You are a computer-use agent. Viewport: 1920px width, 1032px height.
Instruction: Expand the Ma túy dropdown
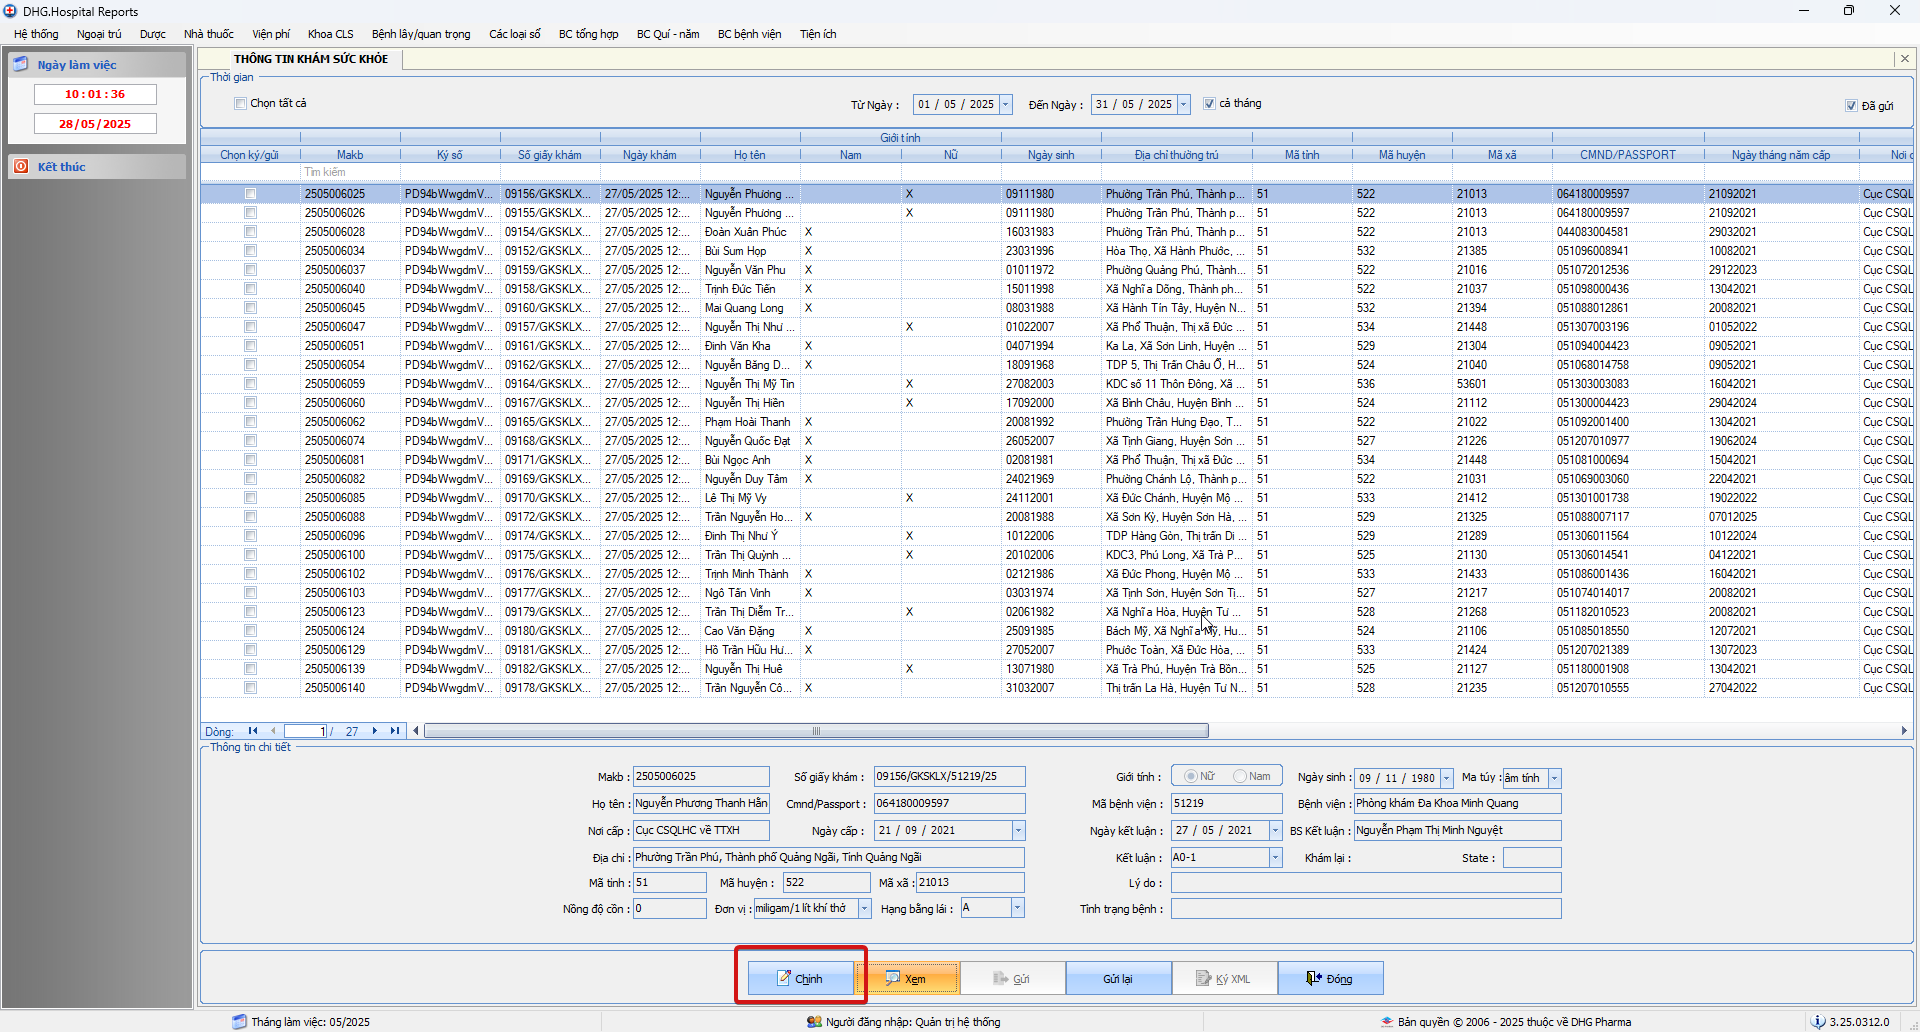tap(1554, 778)
